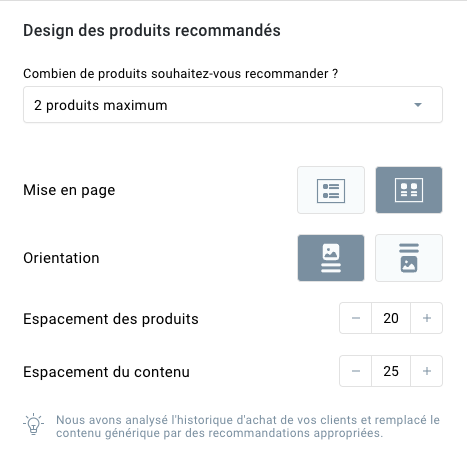Click the 'Orientation' label

click(x=61, y=258)
